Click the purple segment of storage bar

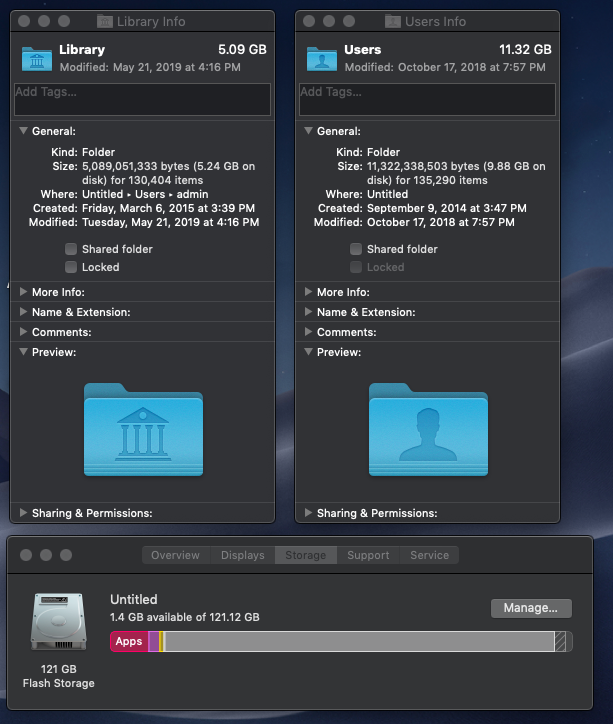(x=153, y=641)
